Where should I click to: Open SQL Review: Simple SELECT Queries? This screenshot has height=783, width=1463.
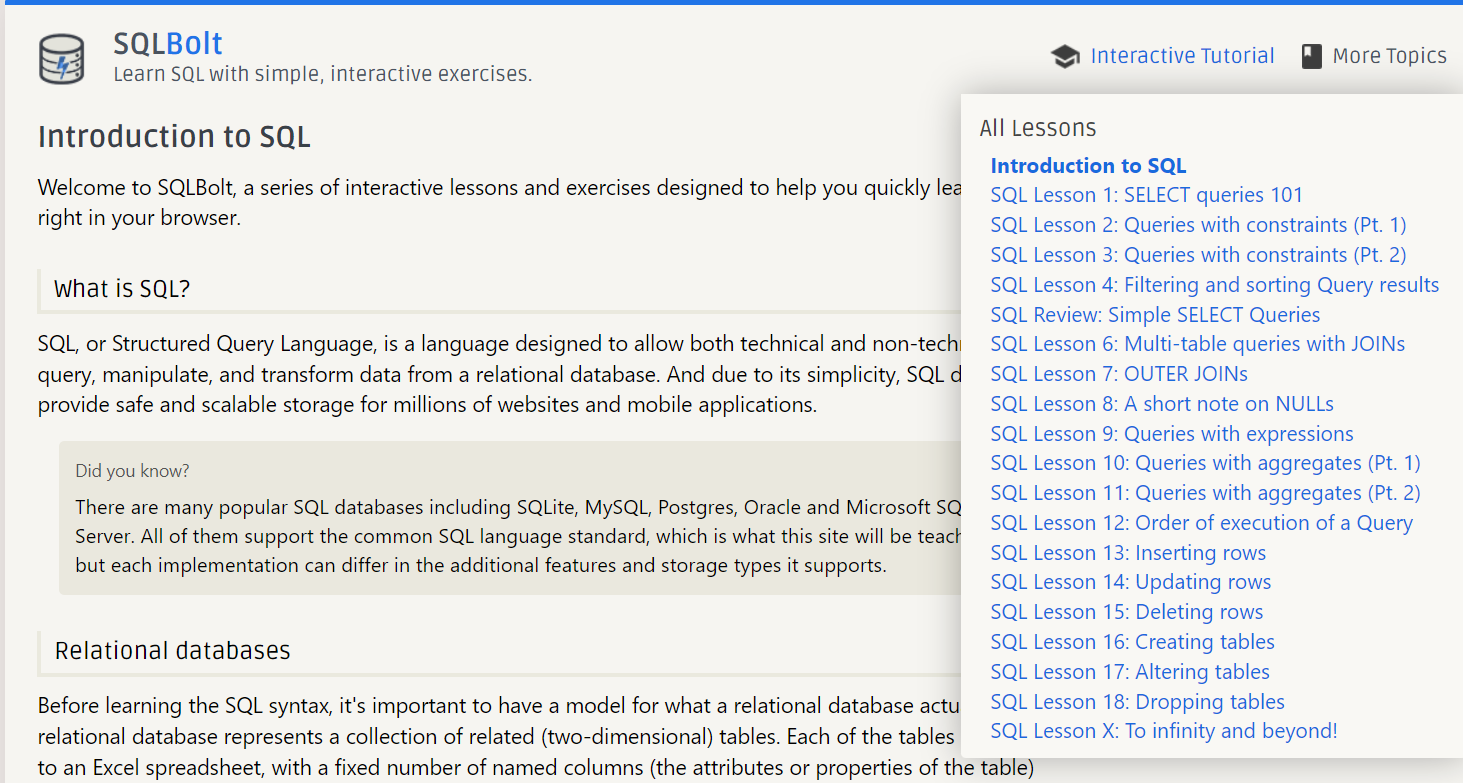[1155, 315]
